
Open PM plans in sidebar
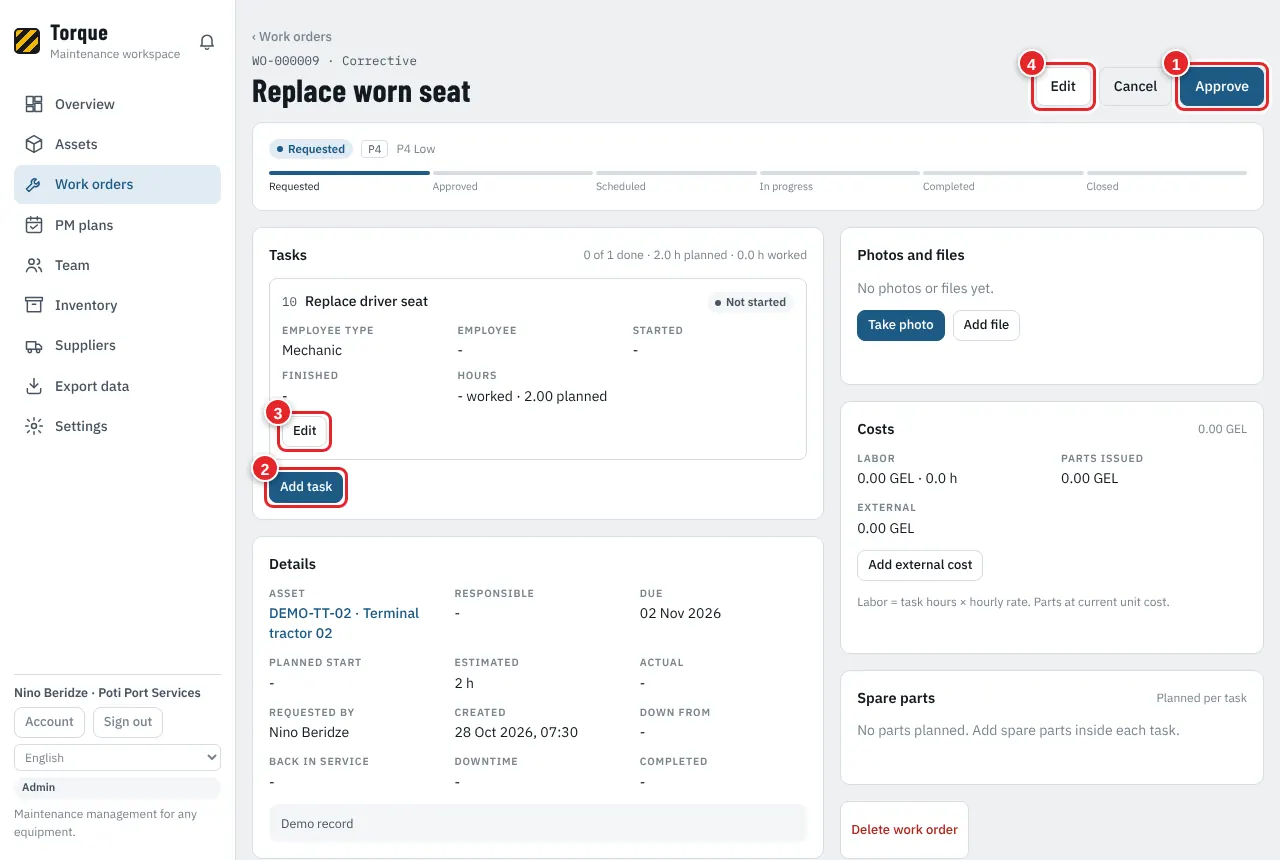117,225
